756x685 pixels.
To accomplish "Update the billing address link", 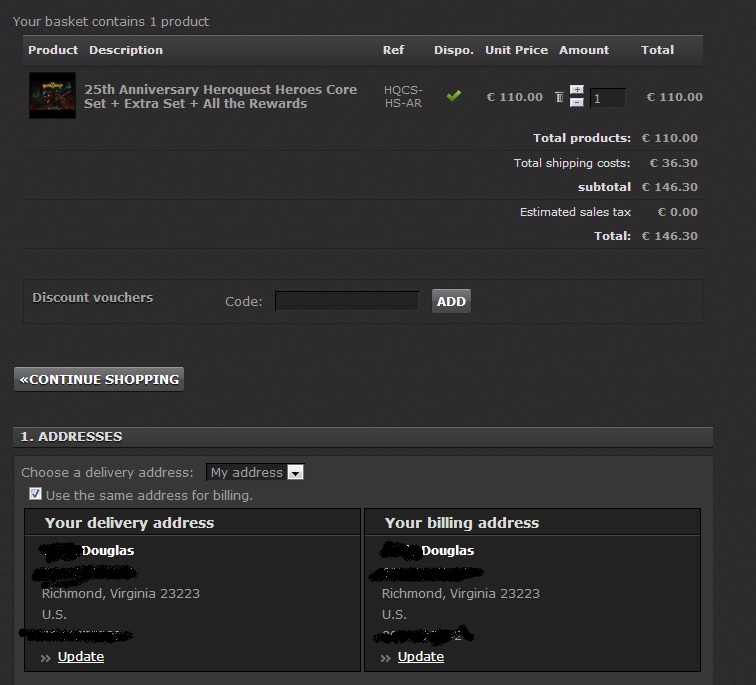I will pyautogui.click(x=421, y=657).
